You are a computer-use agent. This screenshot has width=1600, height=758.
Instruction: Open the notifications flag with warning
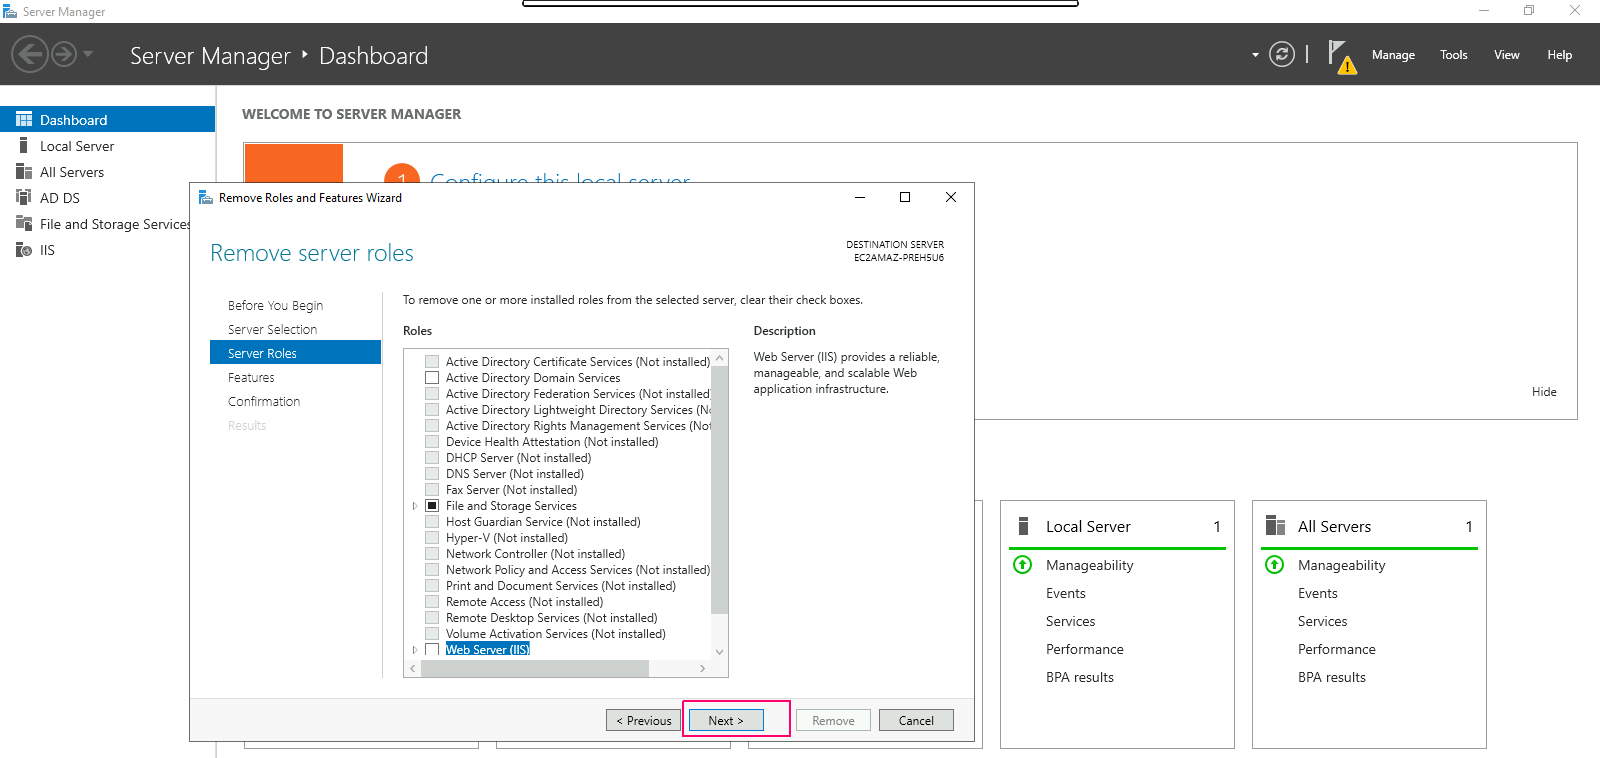1341,57
